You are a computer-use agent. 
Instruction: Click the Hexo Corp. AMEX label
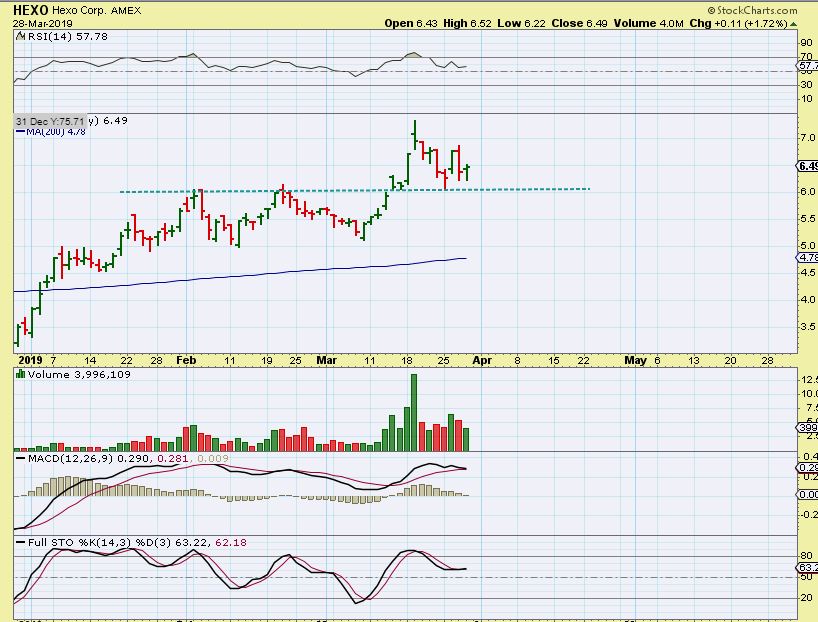pos(97,10)
